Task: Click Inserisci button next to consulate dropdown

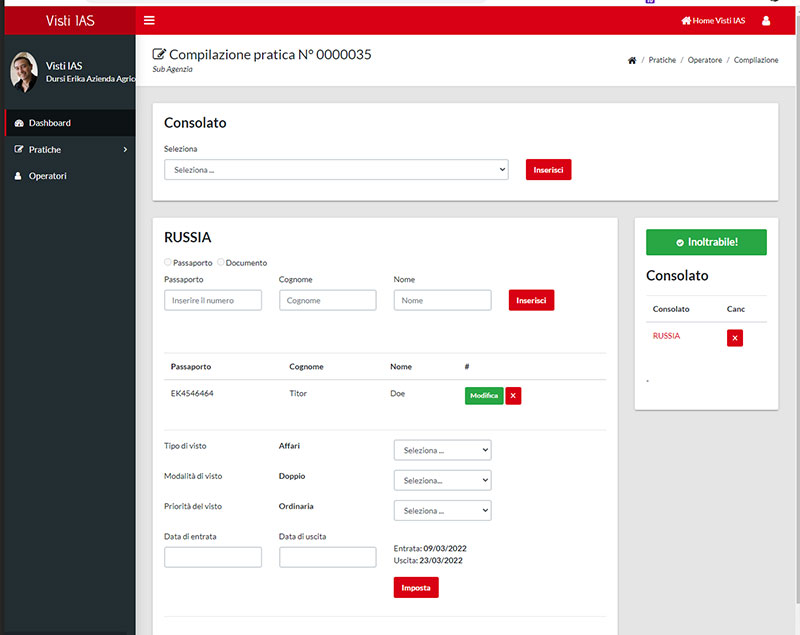Action: click(548, 170)
